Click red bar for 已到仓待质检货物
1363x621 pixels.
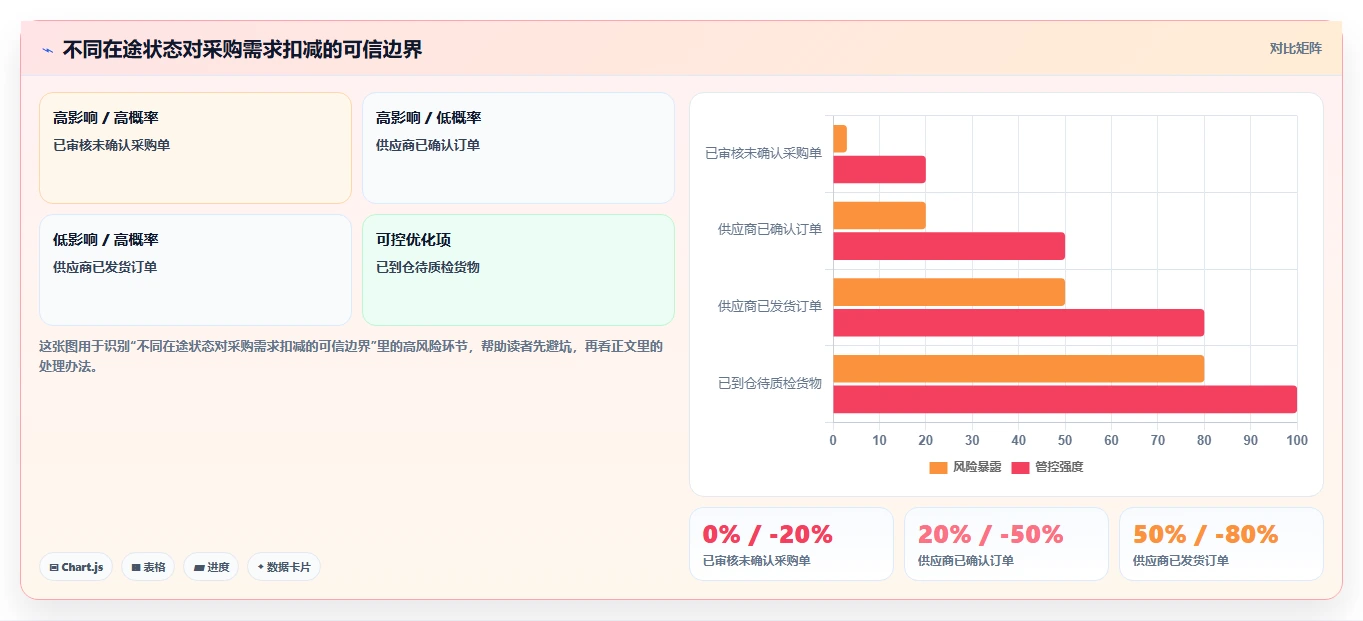click(1065, 400)
